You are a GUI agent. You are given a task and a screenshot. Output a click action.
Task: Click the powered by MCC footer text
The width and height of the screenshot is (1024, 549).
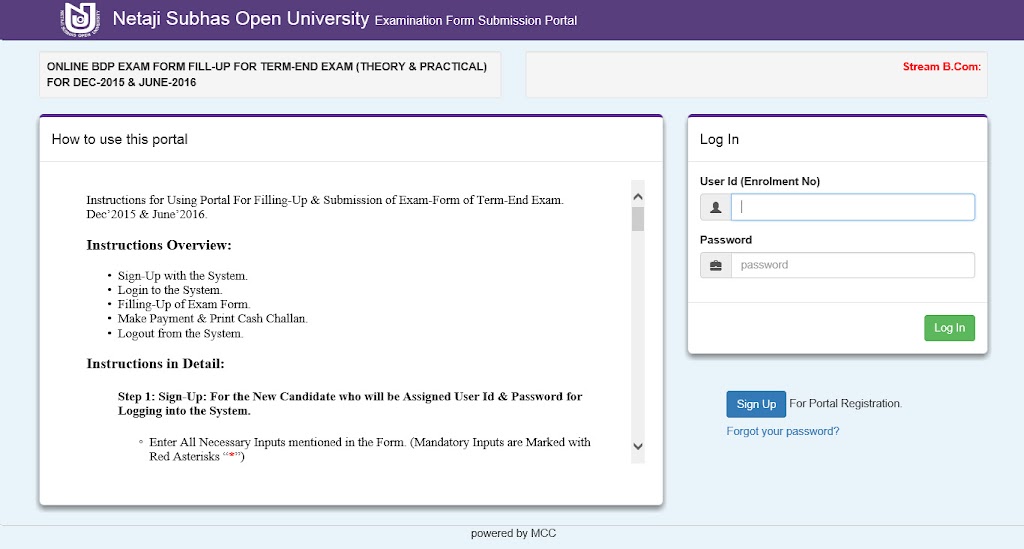(513, 533)
